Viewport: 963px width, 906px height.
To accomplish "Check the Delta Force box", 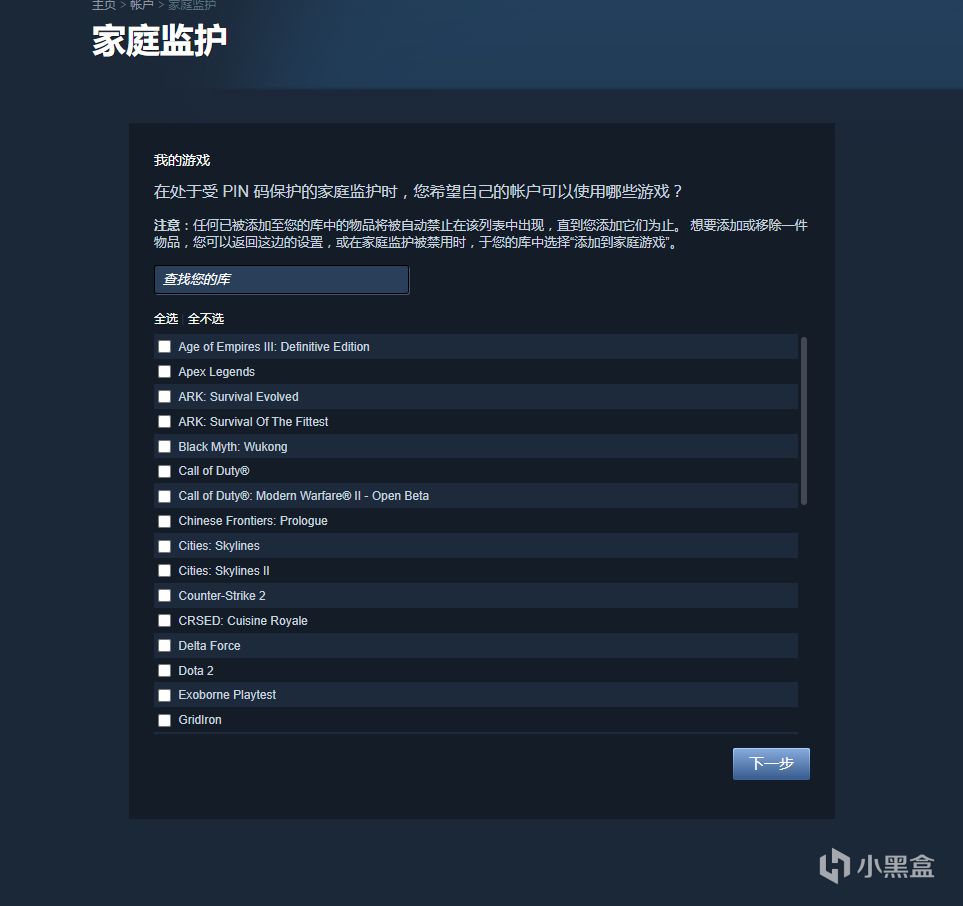I will point(164,646).
